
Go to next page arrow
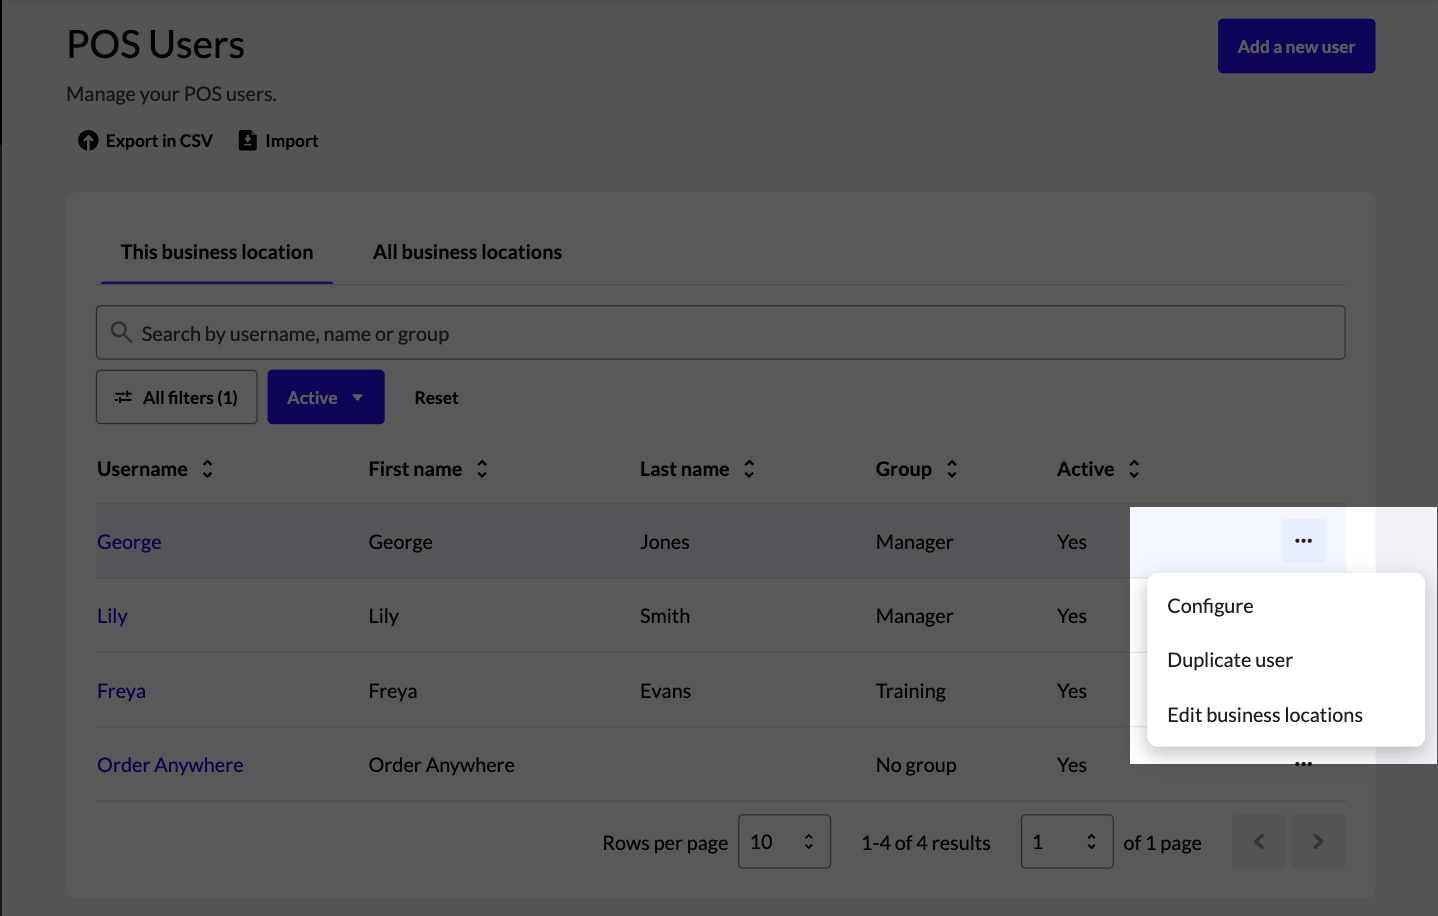pos(1317,842)
